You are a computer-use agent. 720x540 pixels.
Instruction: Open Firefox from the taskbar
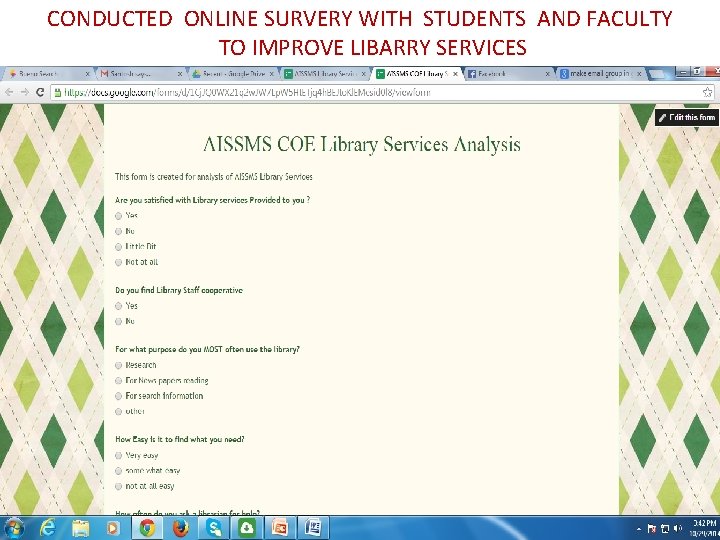(x=181, y=529)
